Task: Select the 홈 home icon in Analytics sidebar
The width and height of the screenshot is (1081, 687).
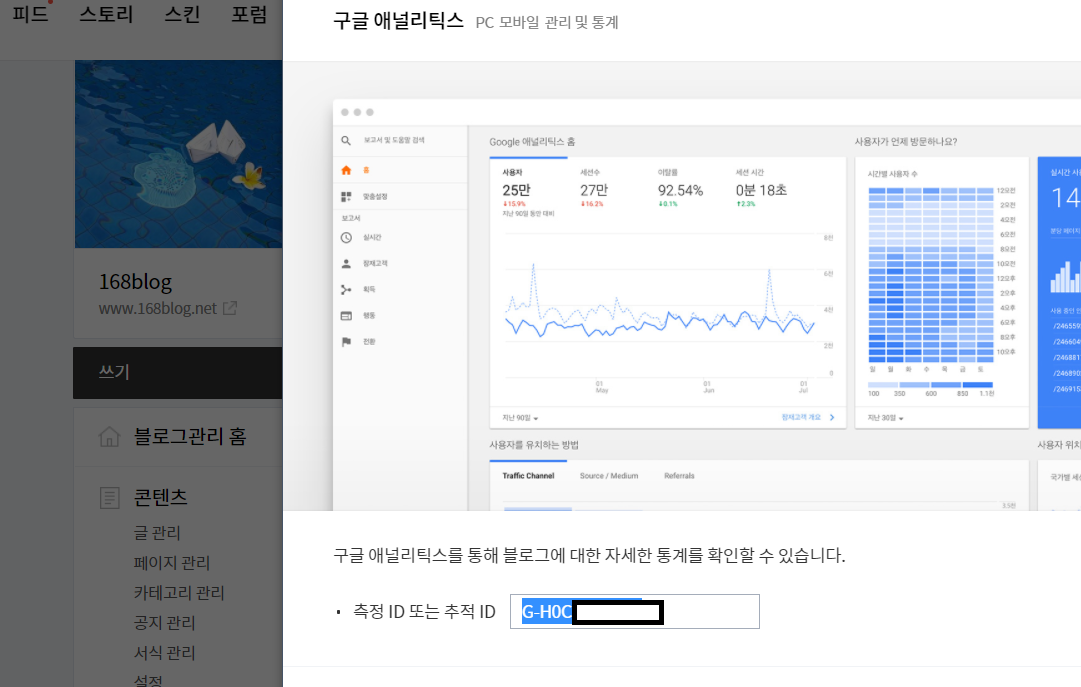Action: [x=345, y=171]
